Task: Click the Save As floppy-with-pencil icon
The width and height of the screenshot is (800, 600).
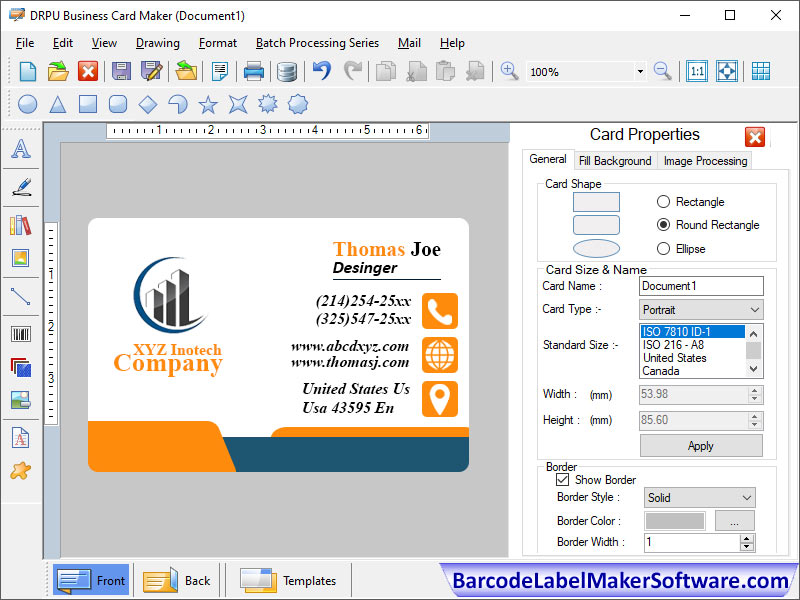Action: [x=152, y=71]
